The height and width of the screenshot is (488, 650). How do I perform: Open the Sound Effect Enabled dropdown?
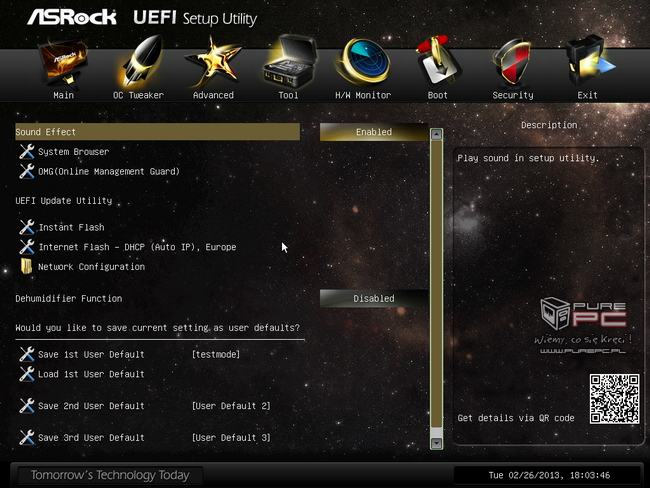(x=374, y=132)
